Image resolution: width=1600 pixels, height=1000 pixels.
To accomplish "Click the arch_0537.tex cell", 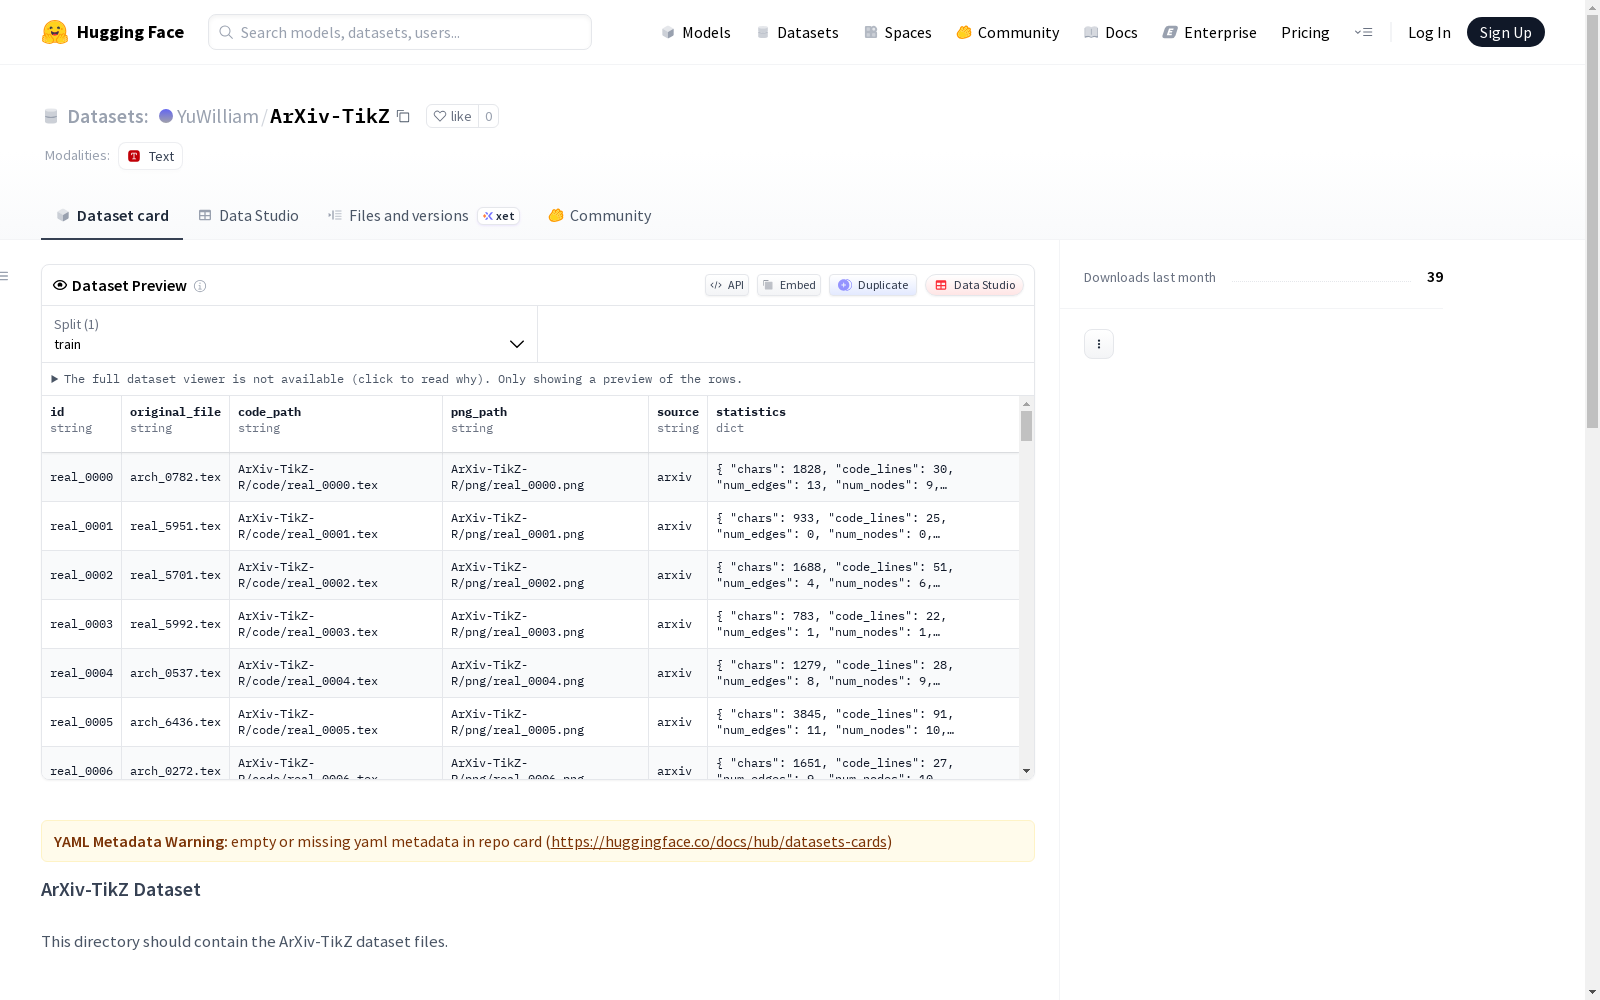I will click(x=175, y=674).
